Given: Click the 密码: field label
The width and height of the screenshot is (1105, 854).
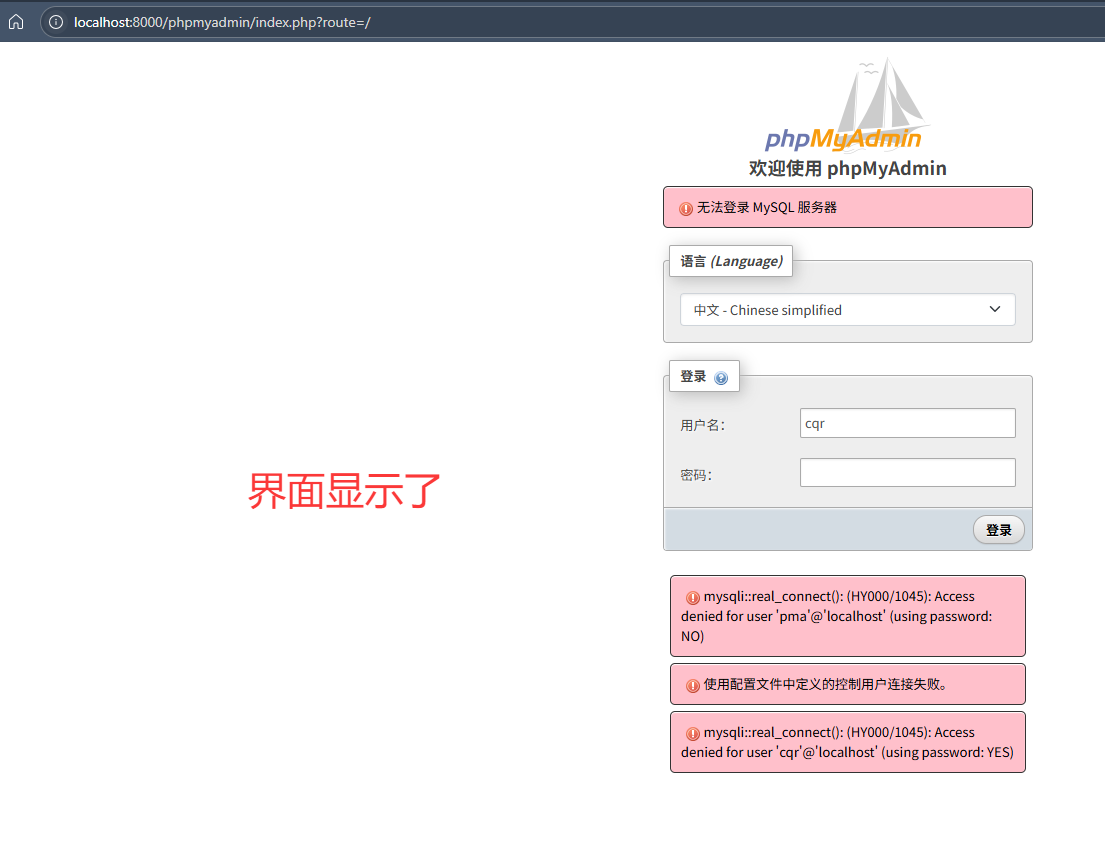Looking at the screenshot, I should click(x=696, y=475).
